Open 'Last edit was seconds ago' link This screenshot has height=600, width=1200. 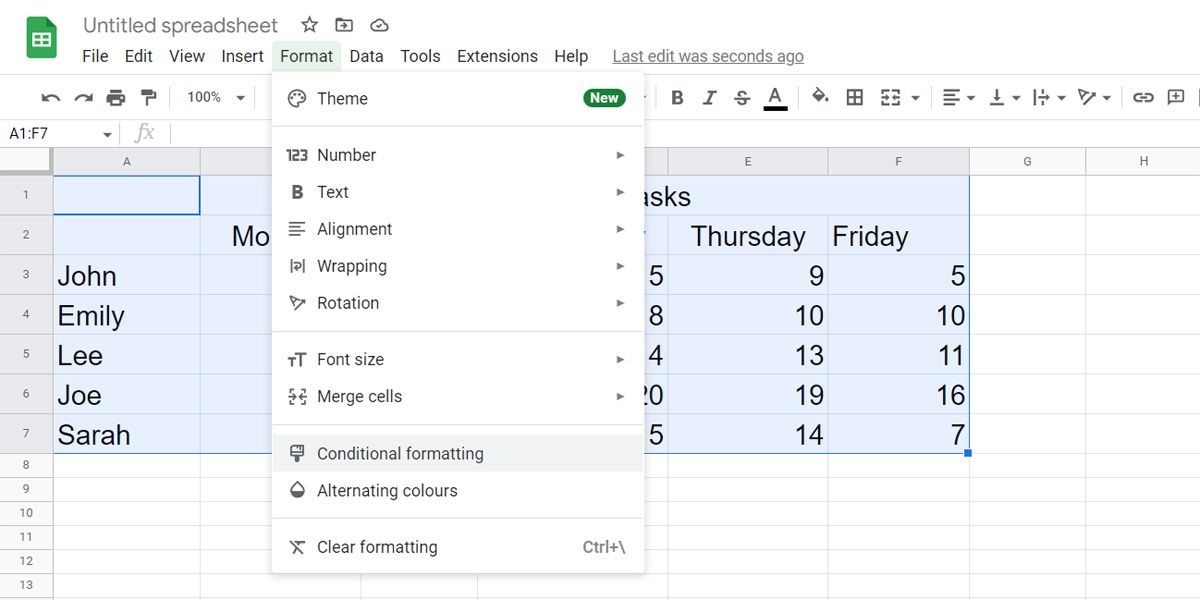click(708, 56)
